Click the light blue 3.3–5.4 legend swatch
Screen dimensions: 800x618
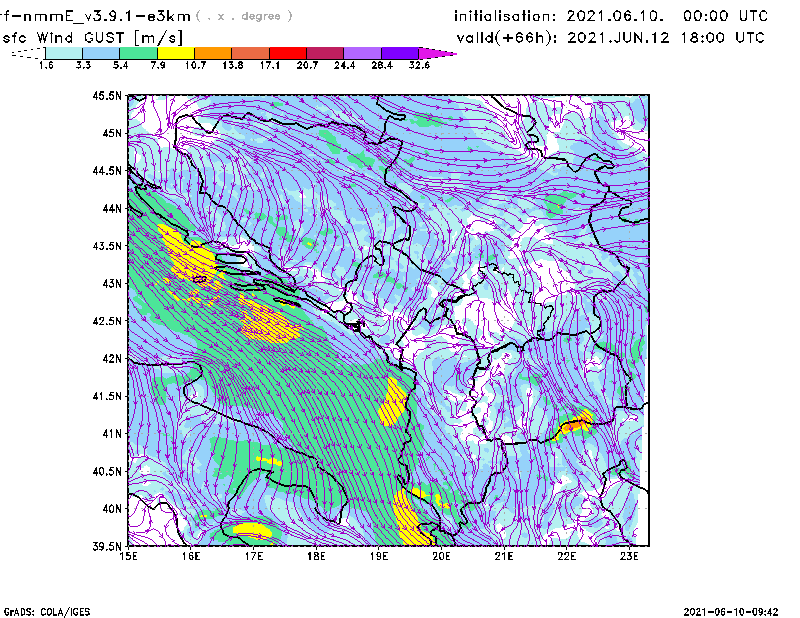coord(101,53)
